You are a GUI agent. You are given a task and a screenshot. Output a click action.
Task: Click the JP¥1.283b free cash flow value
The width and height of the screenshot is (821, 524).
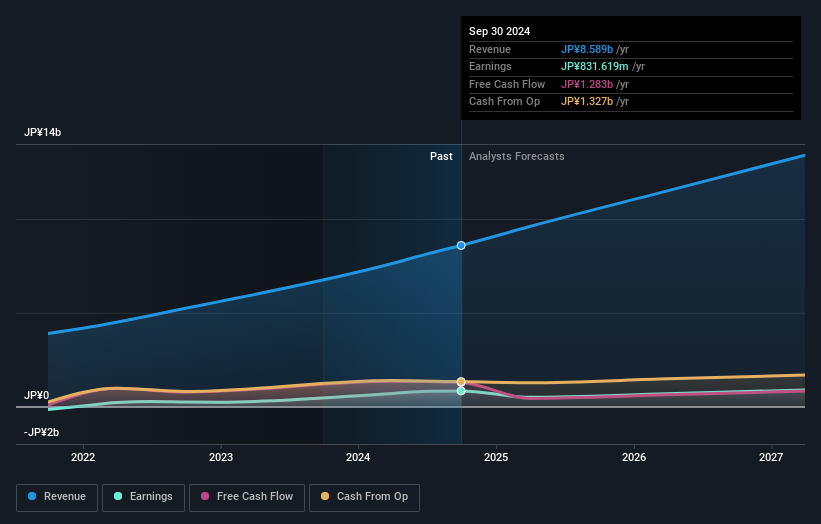pyautogui.click(x=587, y=84)
